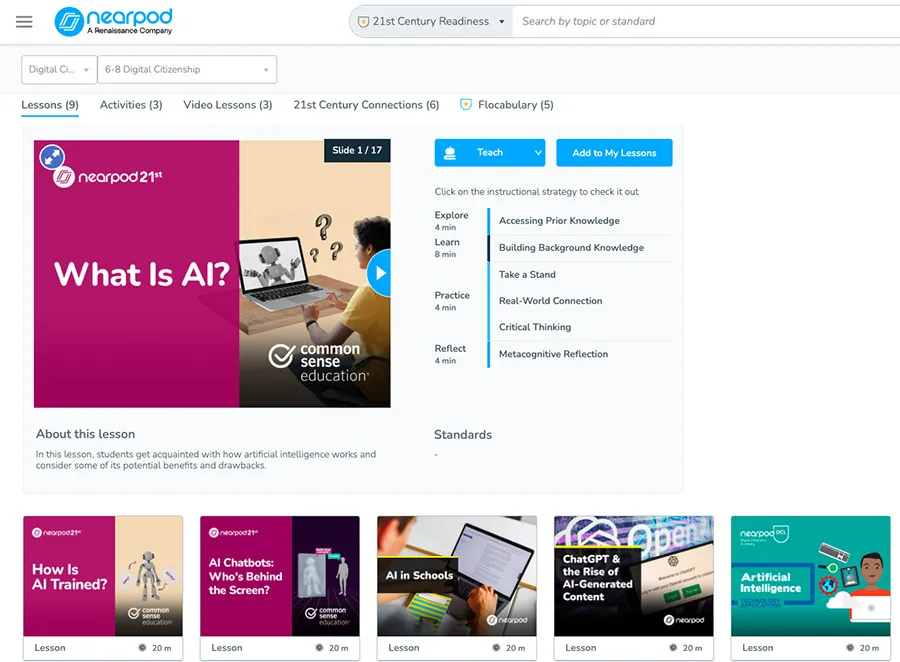900x662 pixels.
Task: Switch to the Lessons (9) tab
Action: (x=50, y=105)
